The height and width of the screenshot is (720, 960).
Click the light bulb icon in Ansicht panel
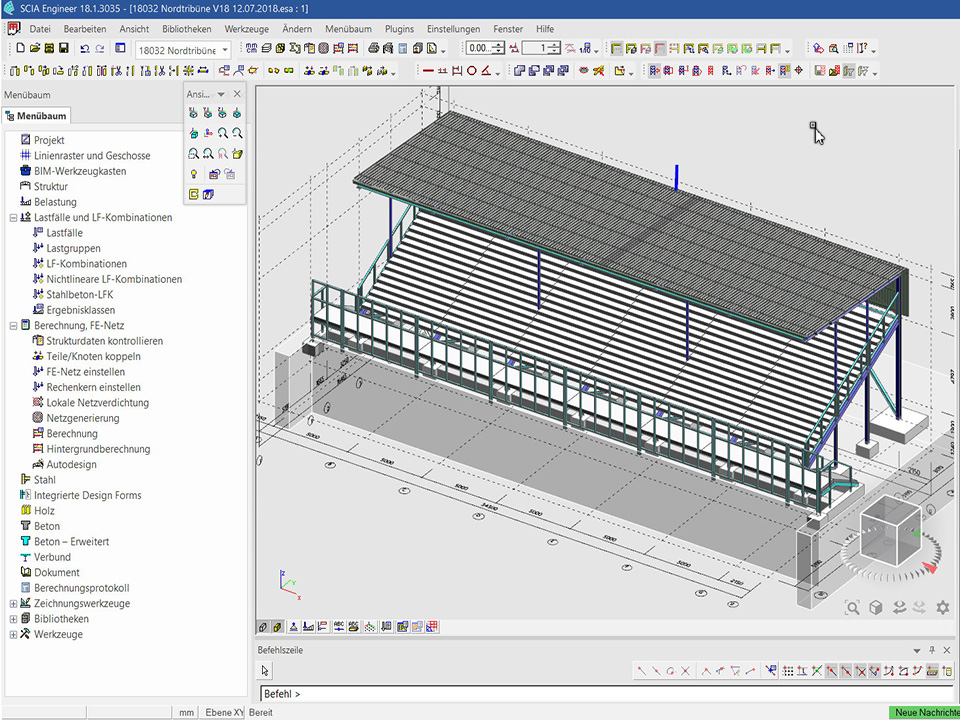[x=193, y=174]
